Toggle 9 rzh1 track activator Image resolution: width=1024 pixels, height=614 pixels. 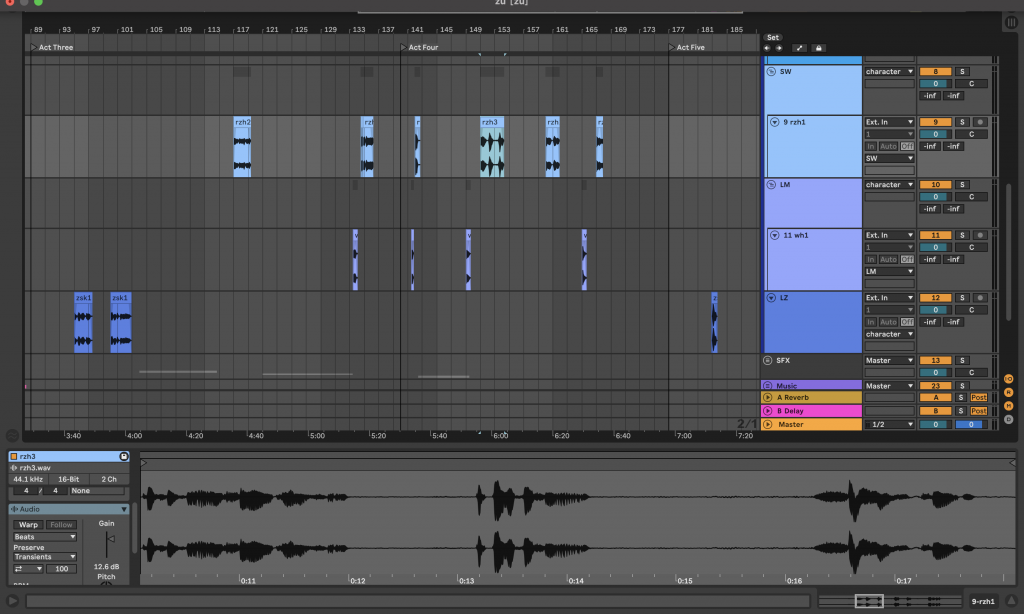935,122
